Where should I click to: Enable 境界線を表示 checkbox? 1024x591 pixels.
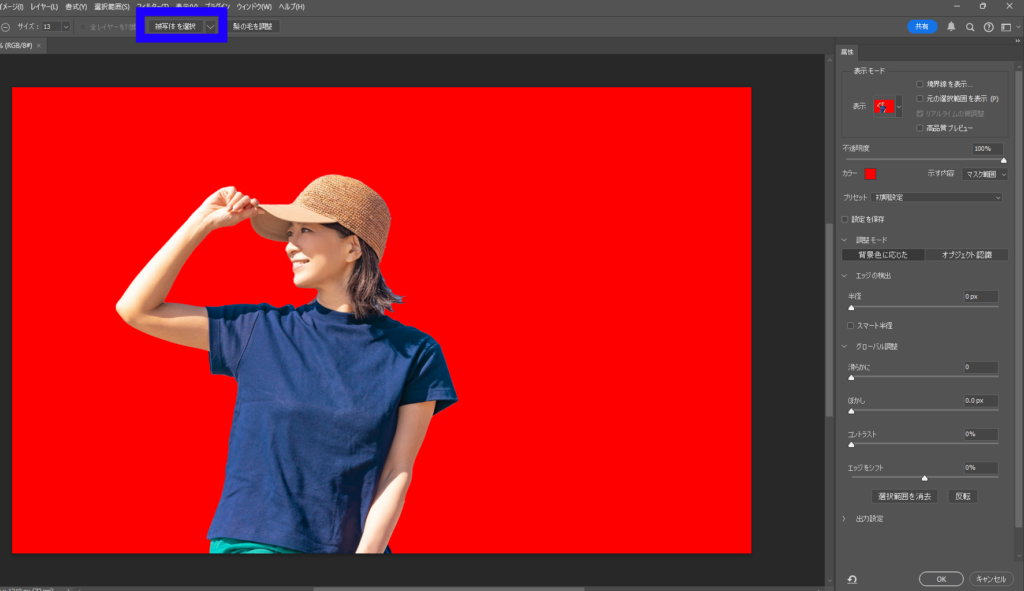(x=921, y=84)
